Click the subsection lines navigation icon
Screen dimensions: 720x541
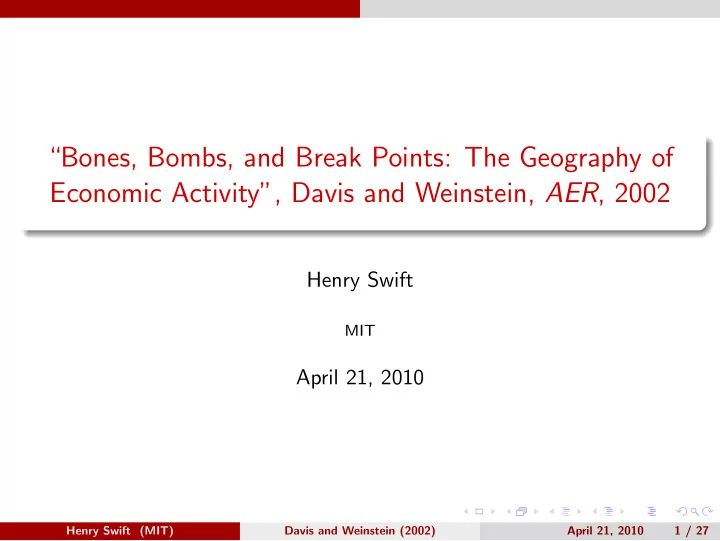tap(566, 511)
